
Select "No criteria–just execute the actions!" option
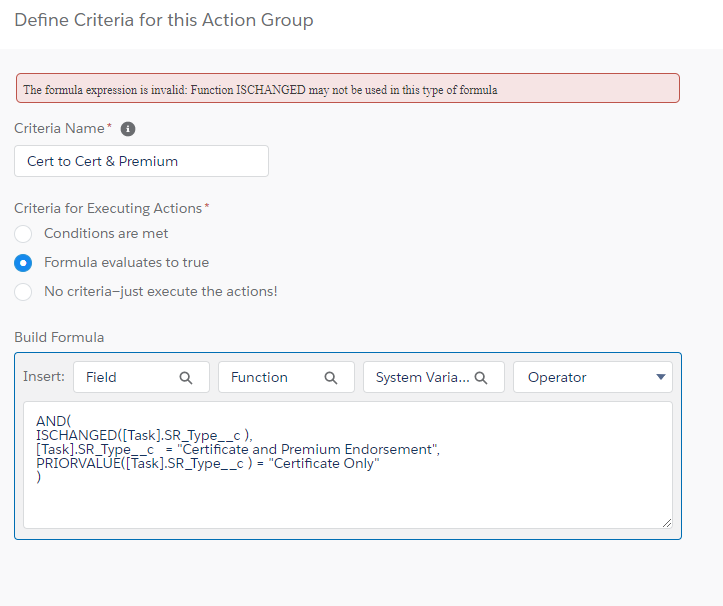point(23,292)
